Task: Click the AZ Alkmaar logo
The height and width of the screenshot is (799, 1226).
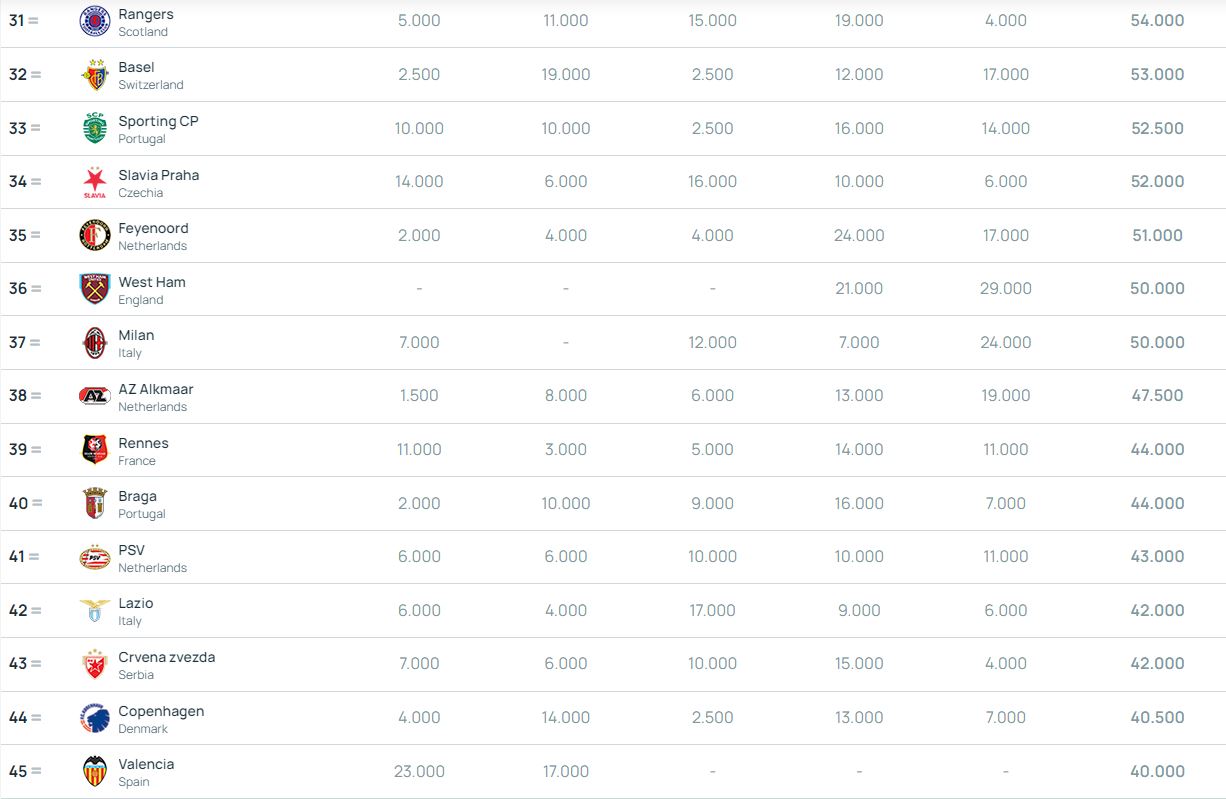Action: pos(95,396)
